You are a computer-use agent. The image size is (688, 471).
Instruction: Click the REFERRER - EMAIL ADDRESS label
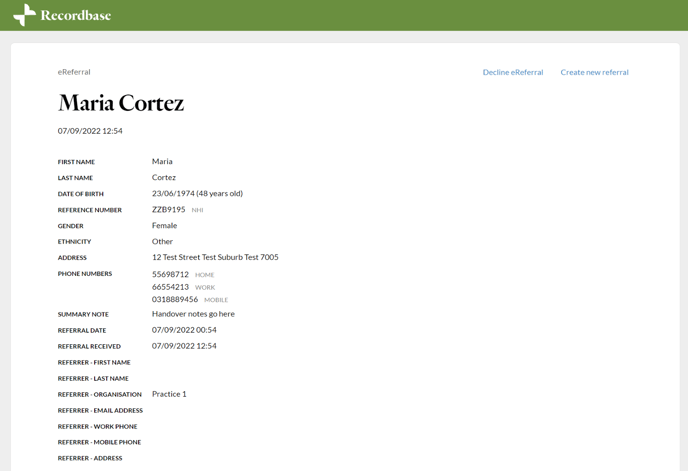coord(100,411)
